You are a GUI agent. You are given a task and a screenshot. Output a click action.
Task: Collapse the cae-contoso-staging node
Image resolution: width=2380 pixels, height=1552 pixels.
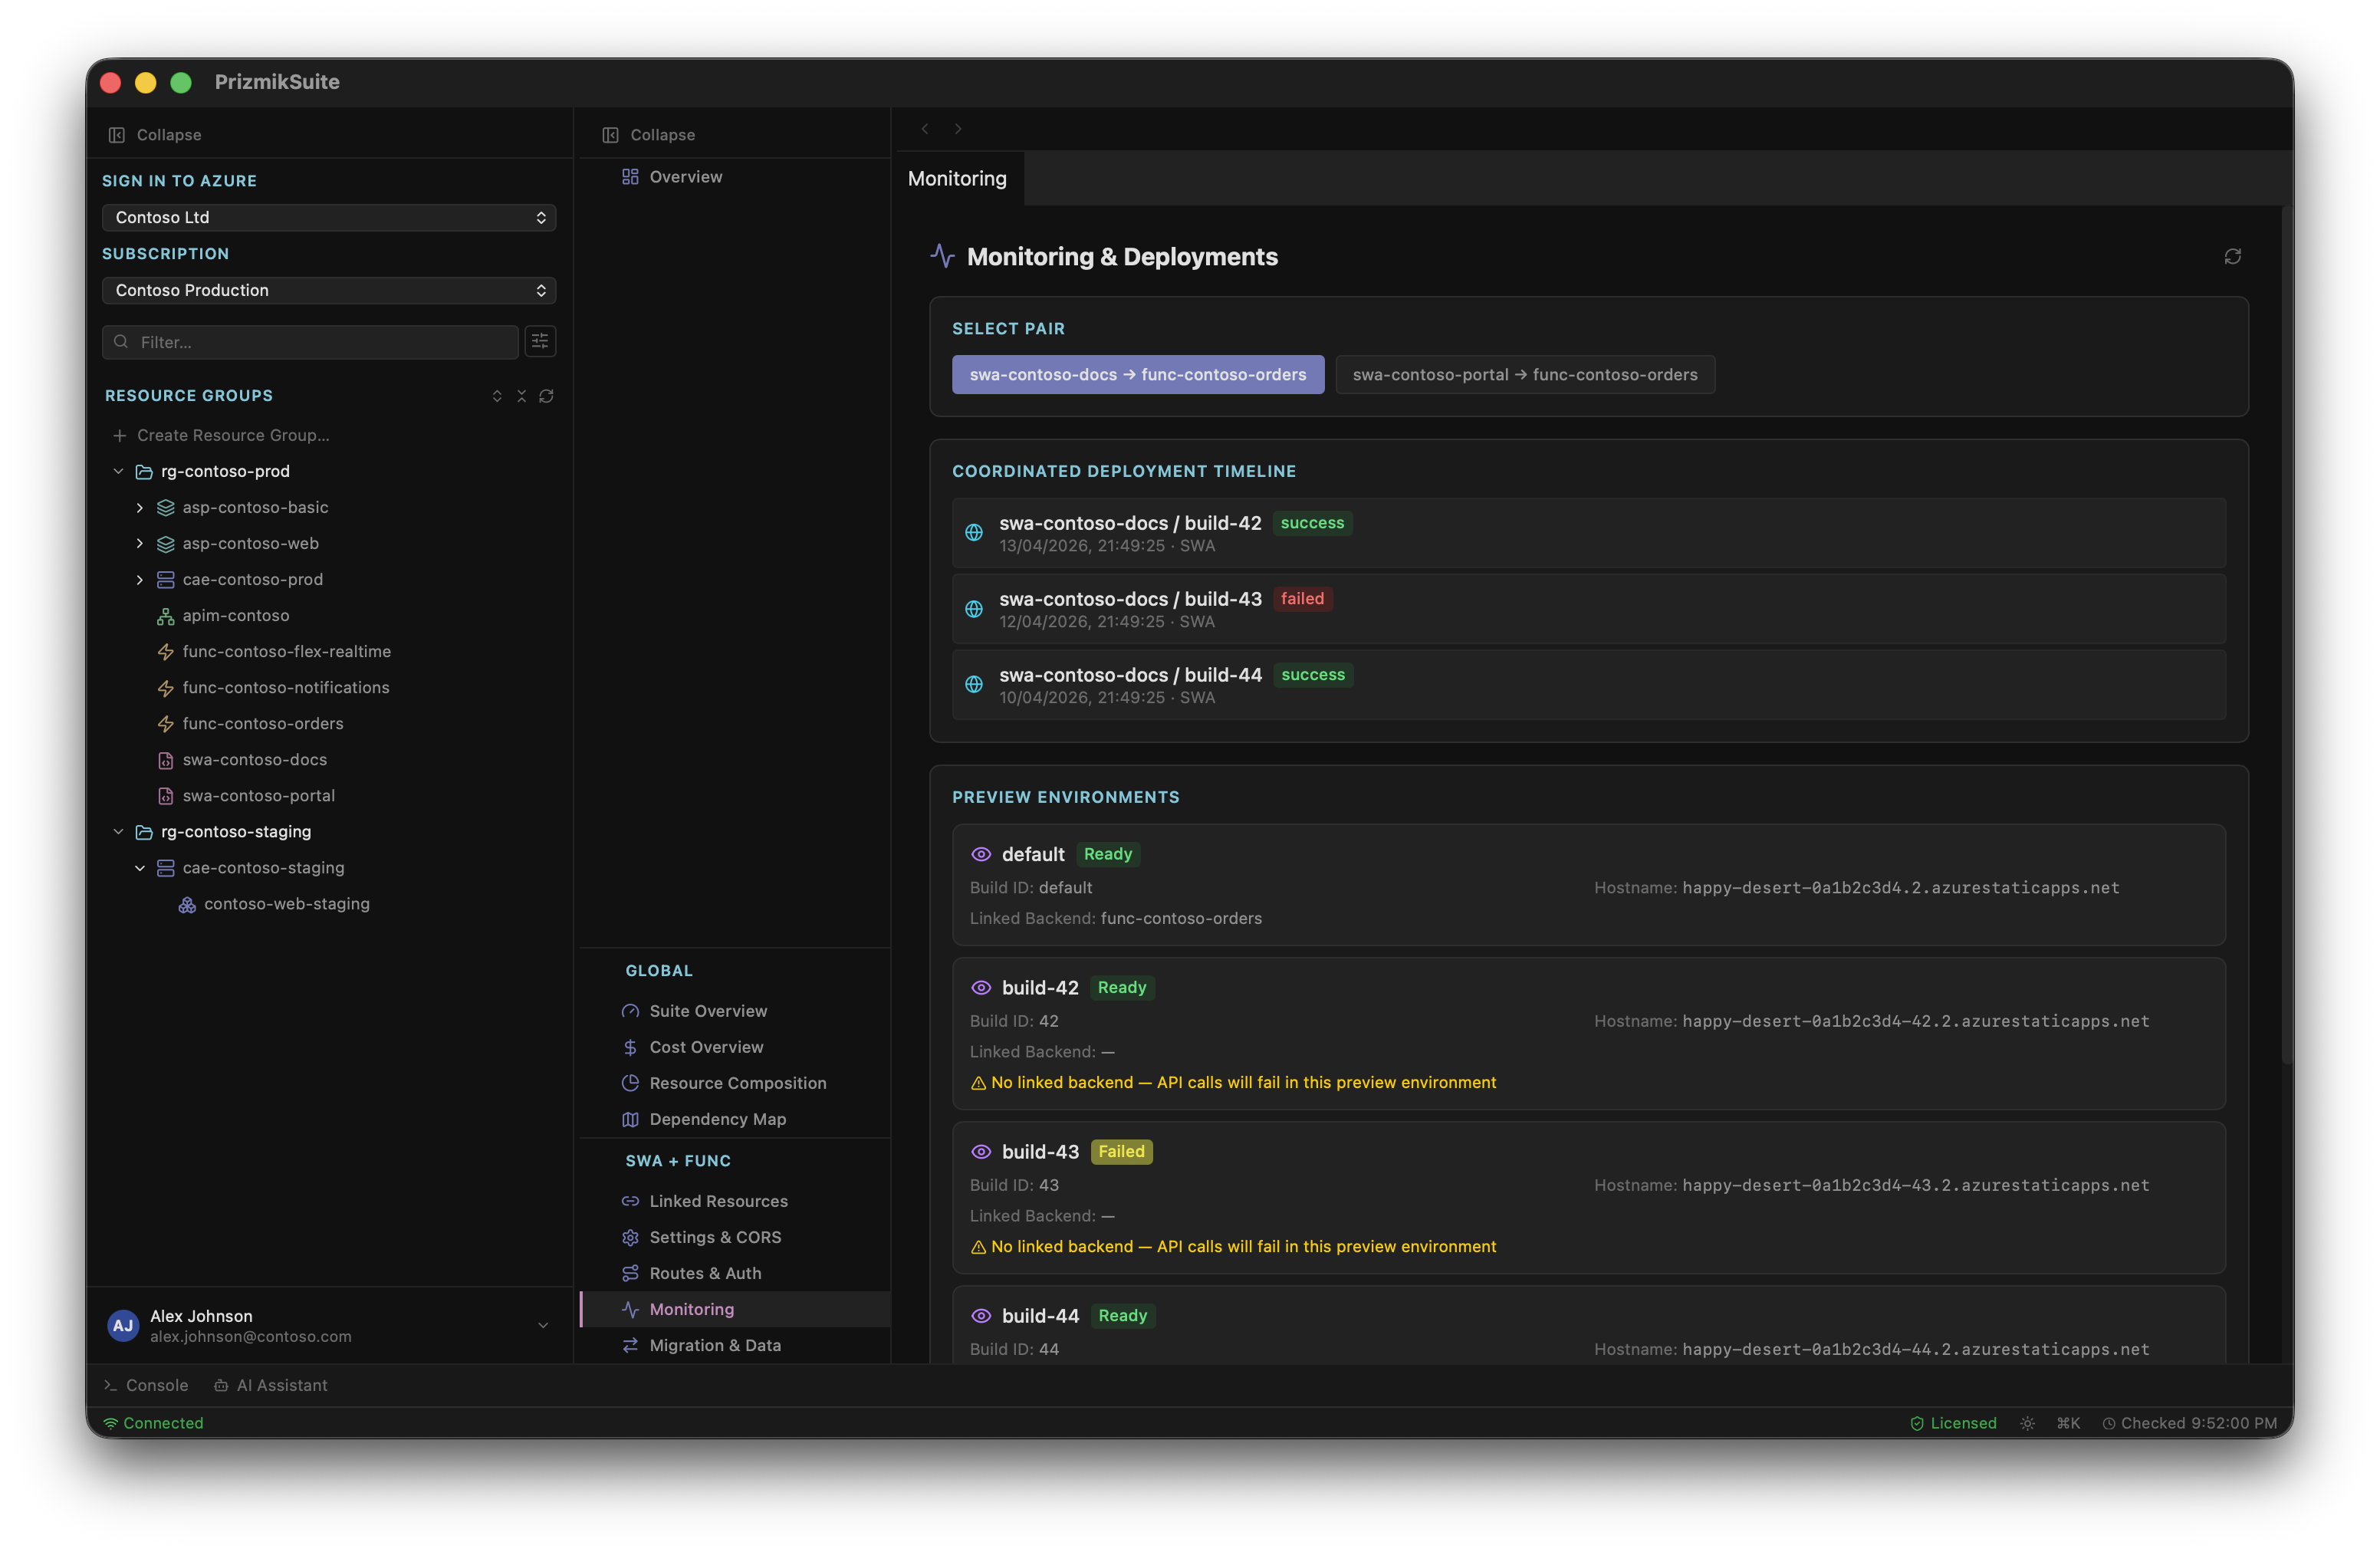coord(140,868)
